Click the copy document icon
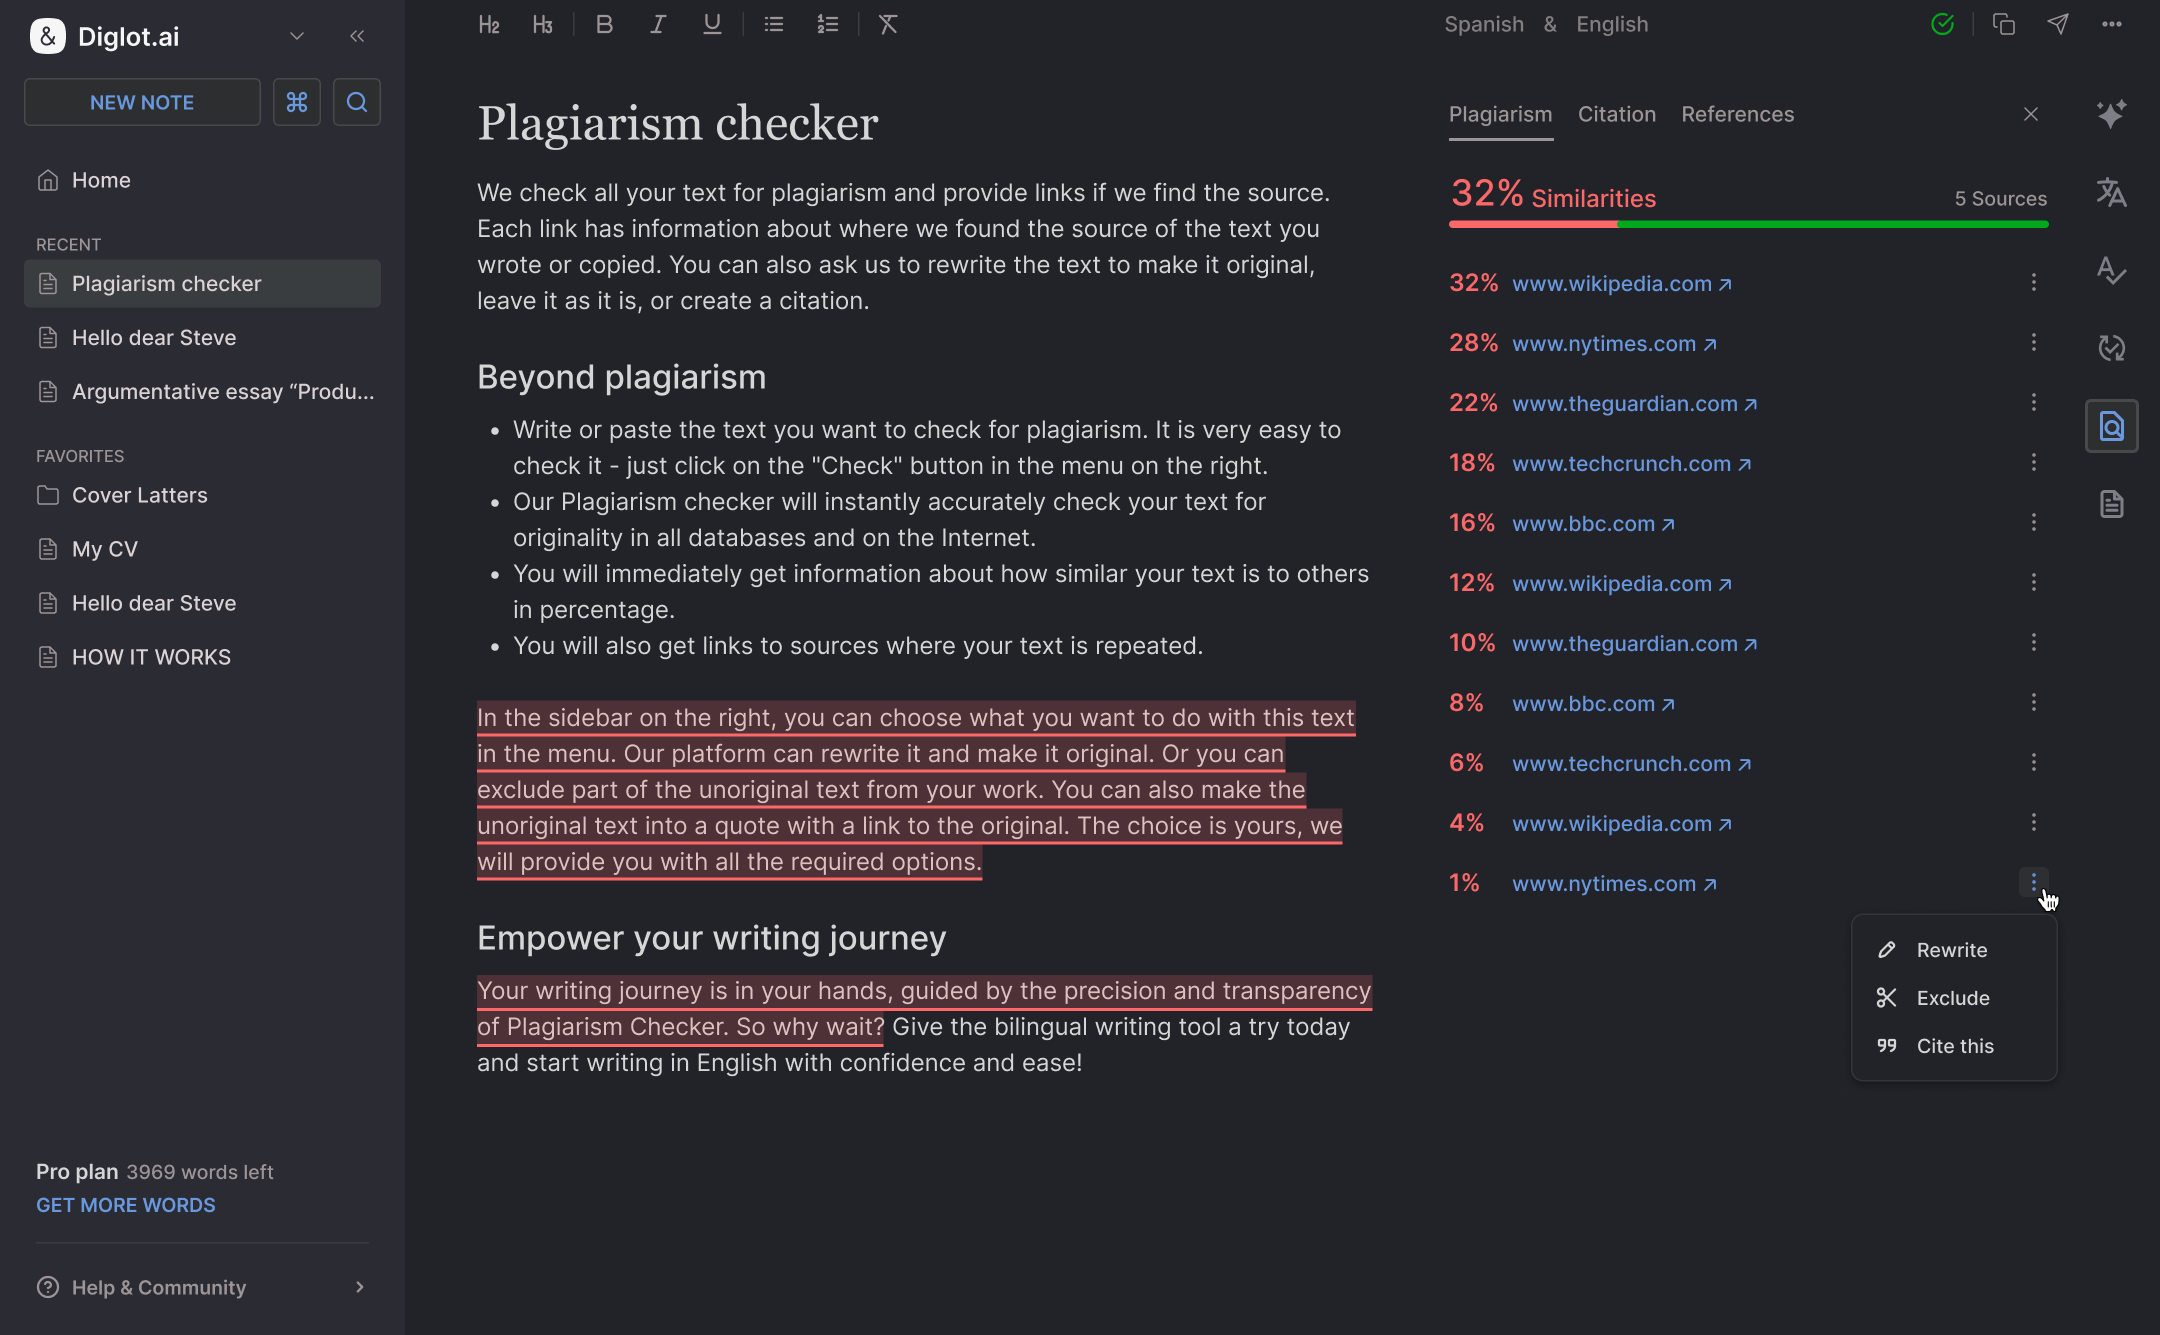 [x=2004, y=24]
